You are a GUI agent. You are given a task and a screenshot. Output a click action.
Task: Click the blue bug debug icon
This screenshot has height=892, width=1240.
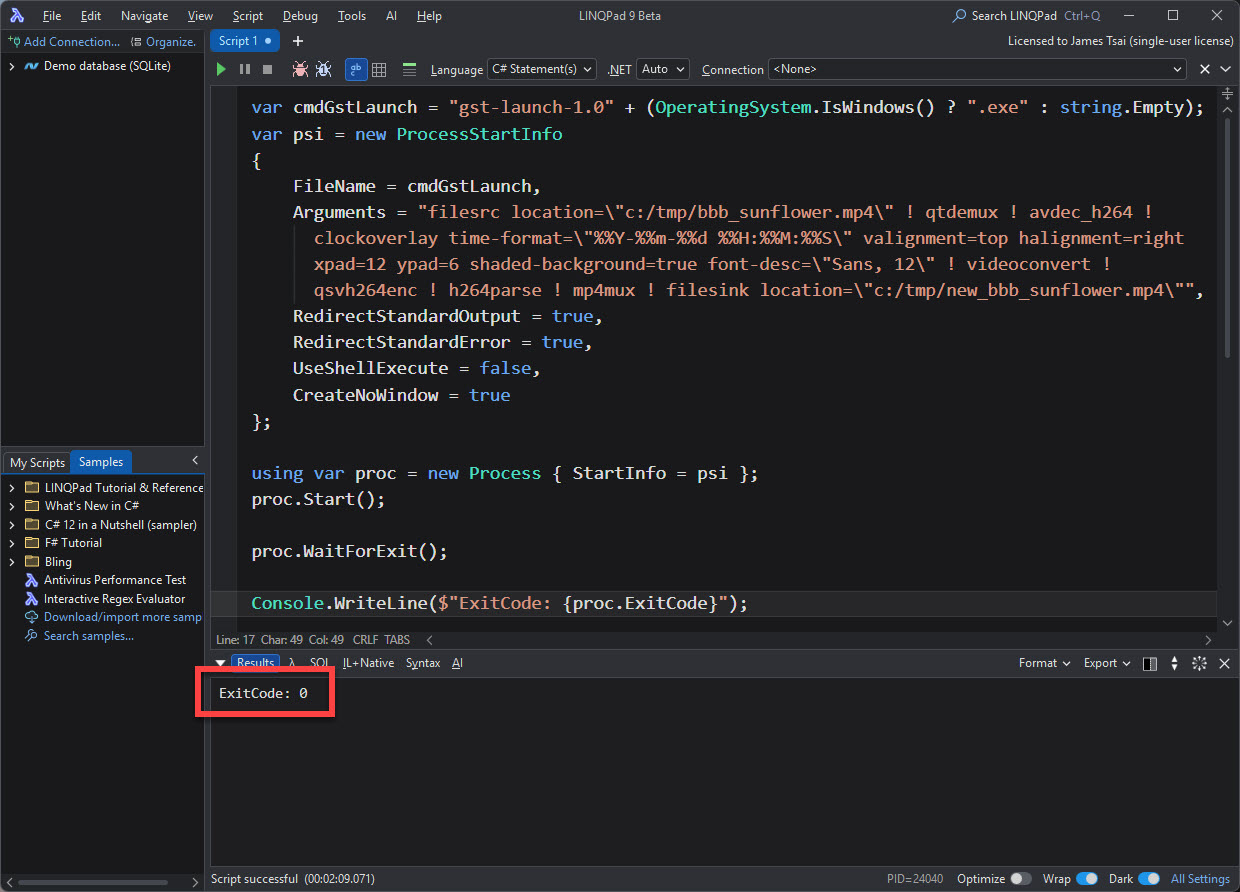click(x=324, y=69)
